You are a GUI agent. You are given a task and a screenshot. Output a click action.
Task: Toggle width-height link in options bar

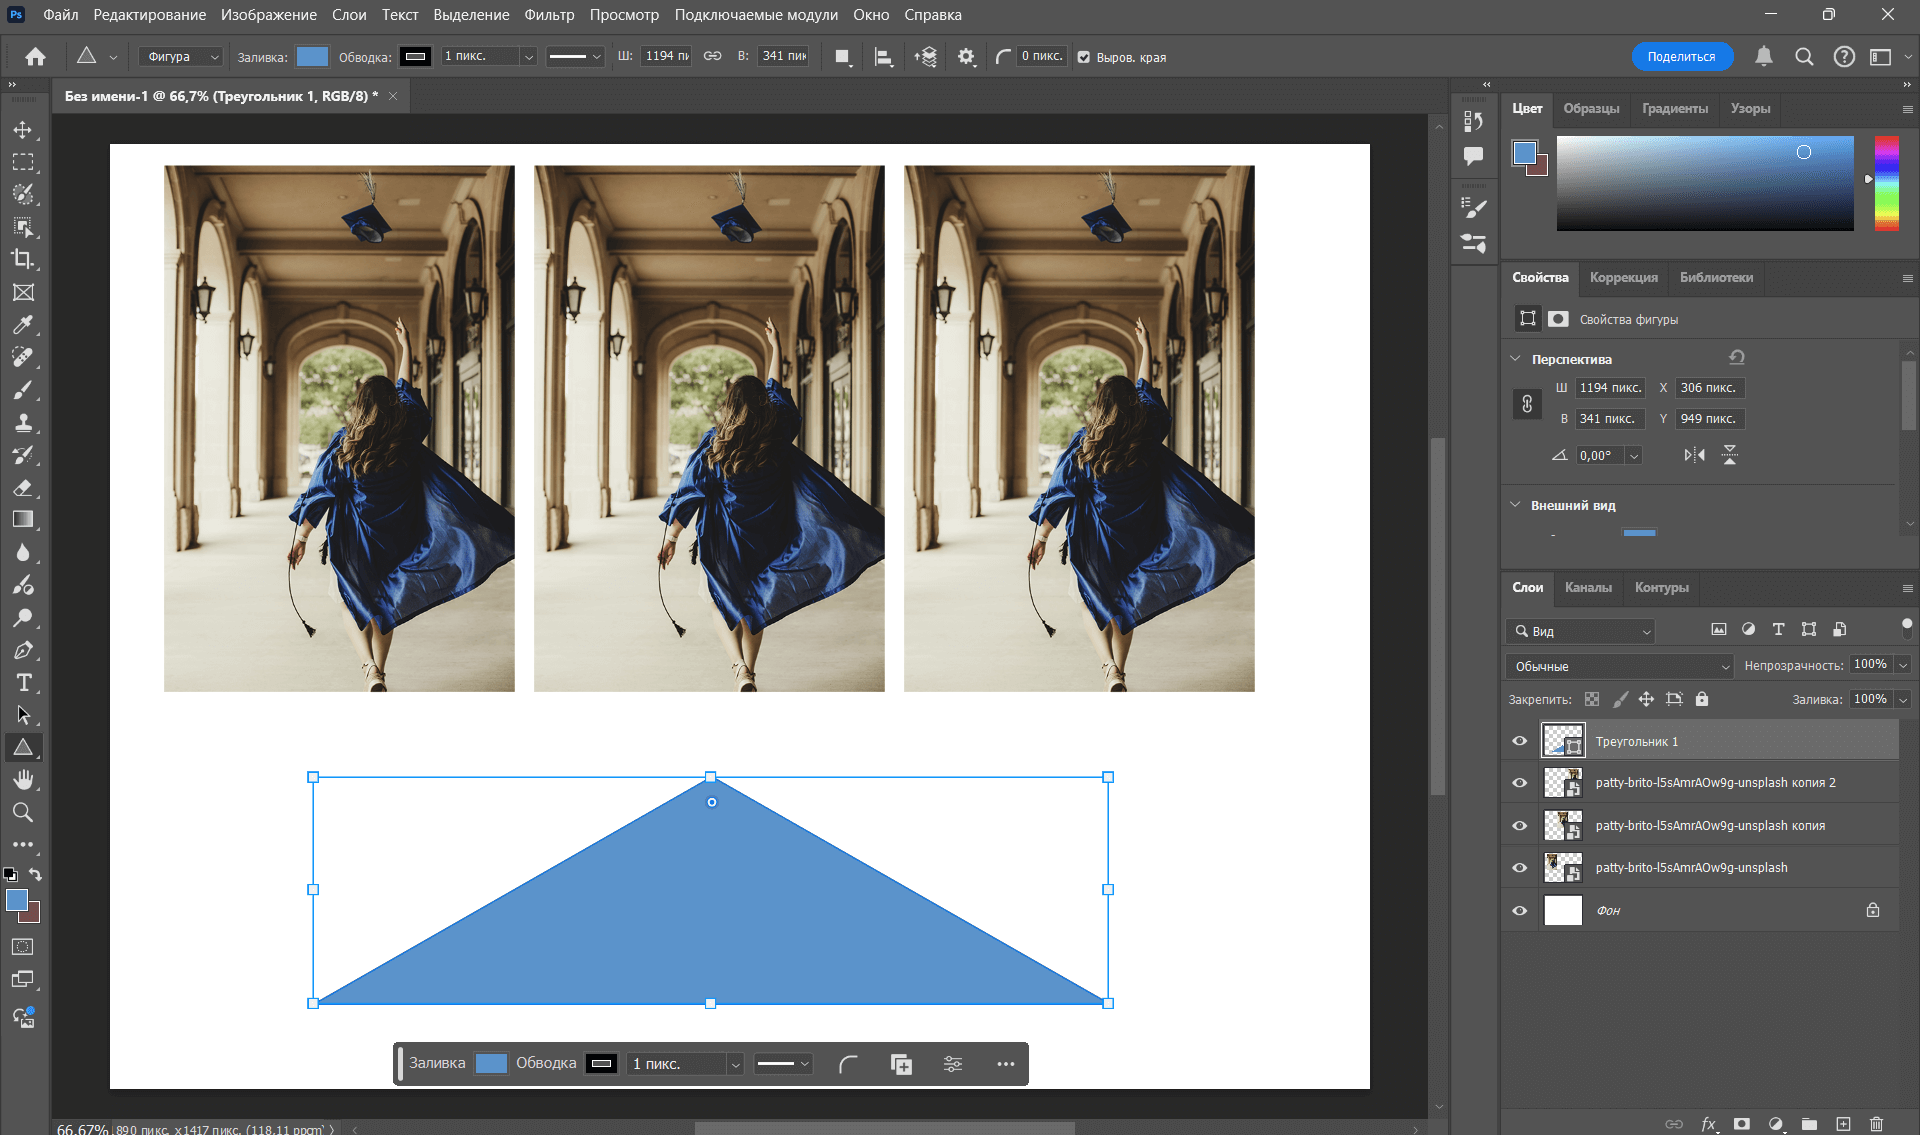point(712,56)
